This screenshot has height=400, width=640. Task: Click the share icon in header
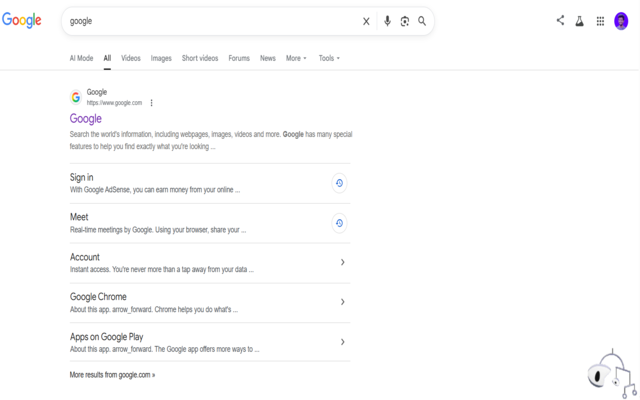click(x=560, y=20)
